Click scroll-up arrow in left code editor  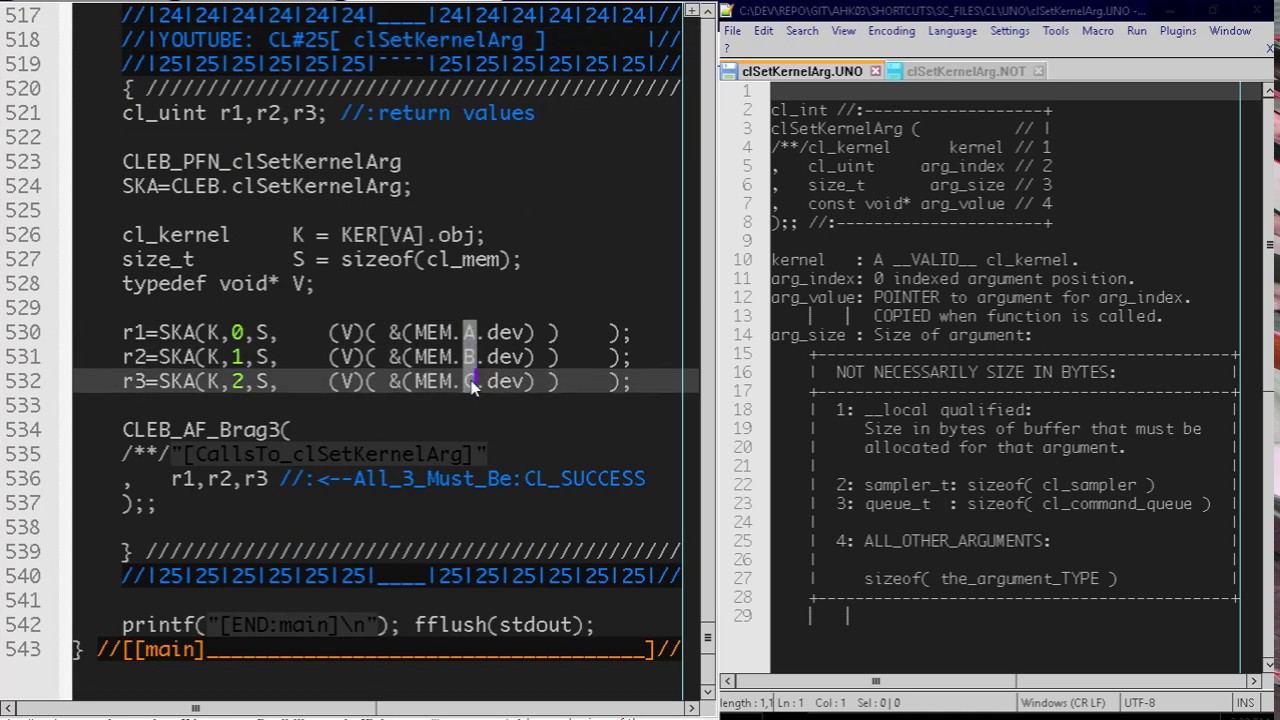(x=709, y=11)
